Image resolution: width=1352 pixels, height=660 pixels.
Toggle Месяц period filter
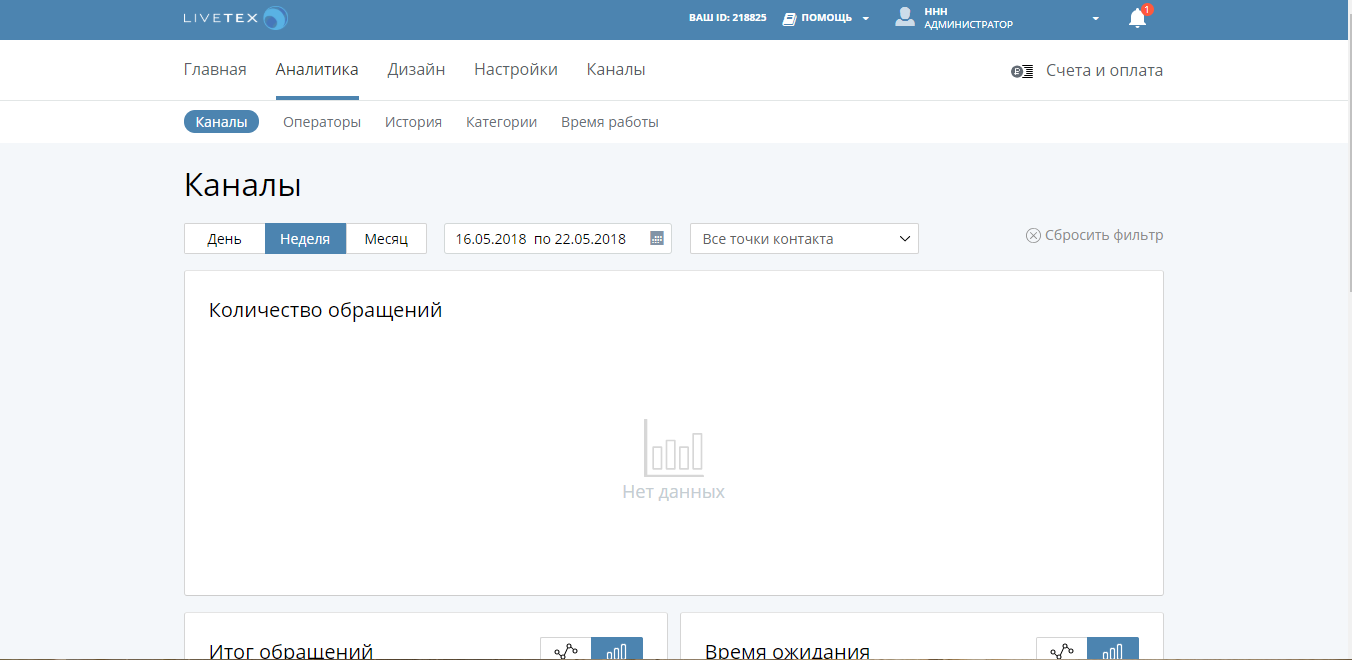(x=386, y=238)
